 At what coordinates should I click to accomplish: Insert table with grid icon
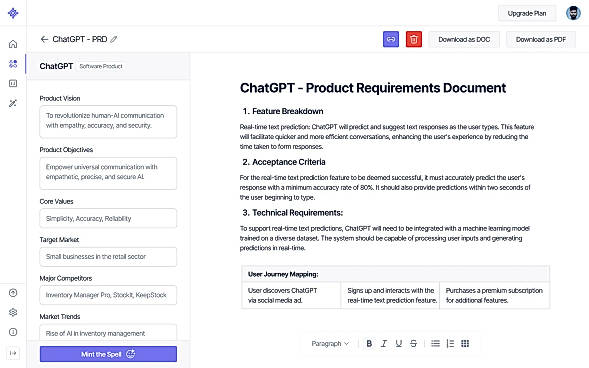(465, 343)
